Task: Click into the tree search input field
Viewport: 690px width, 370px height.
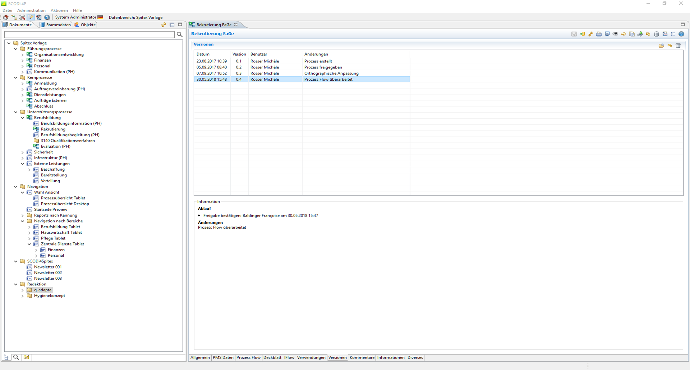Action: 89,34
